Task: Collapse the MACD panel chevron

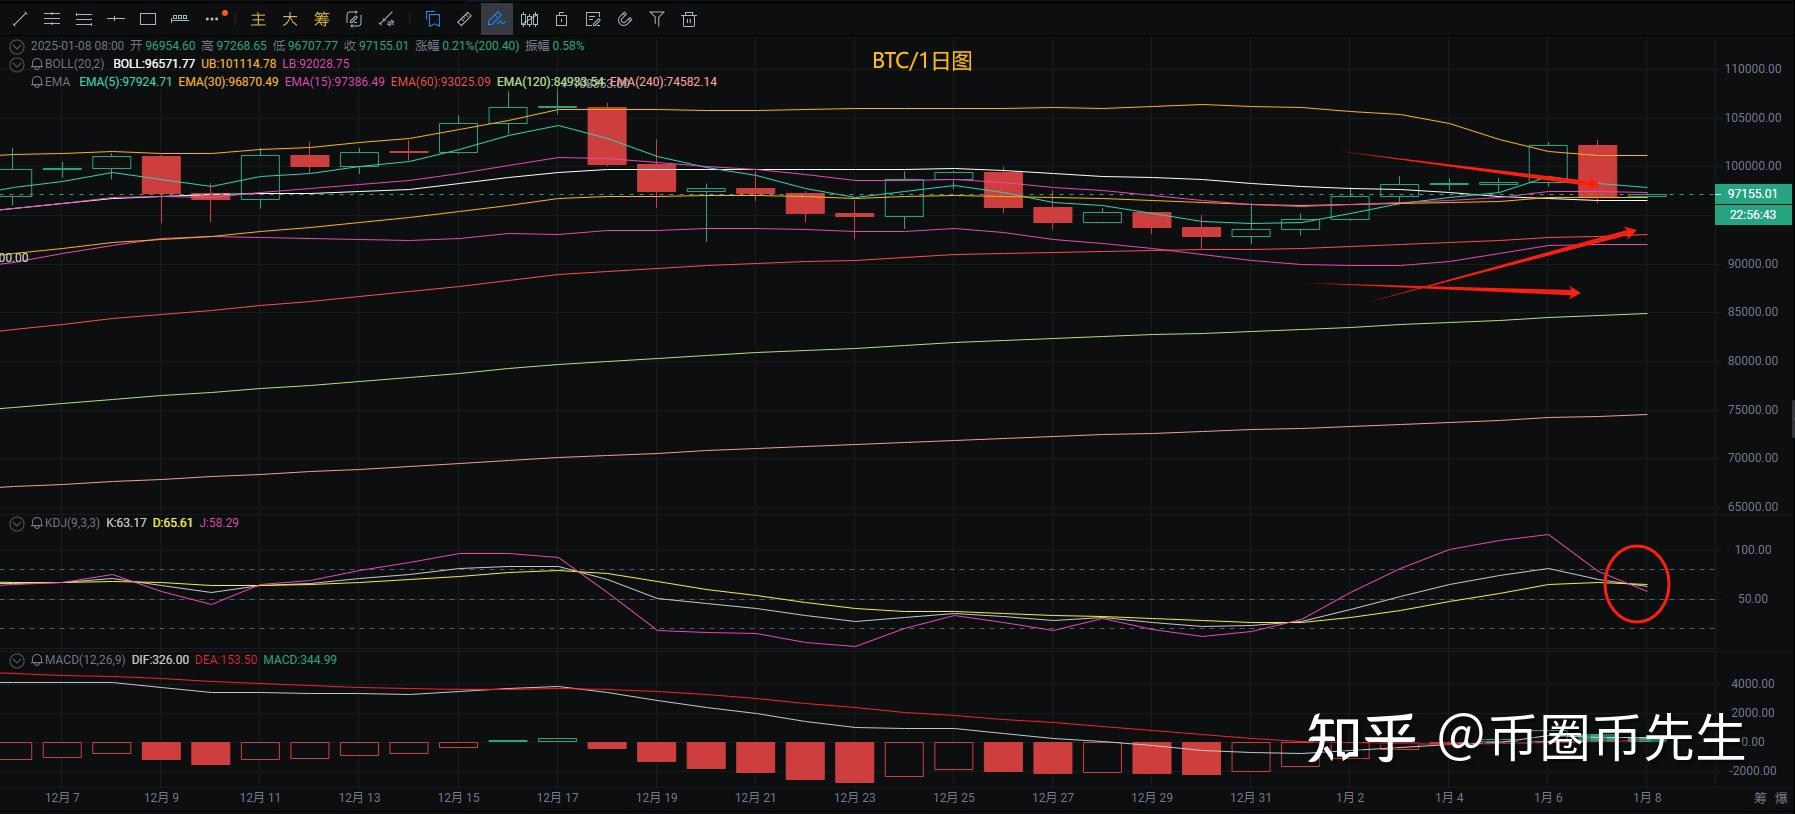Action: pos(17,660)
